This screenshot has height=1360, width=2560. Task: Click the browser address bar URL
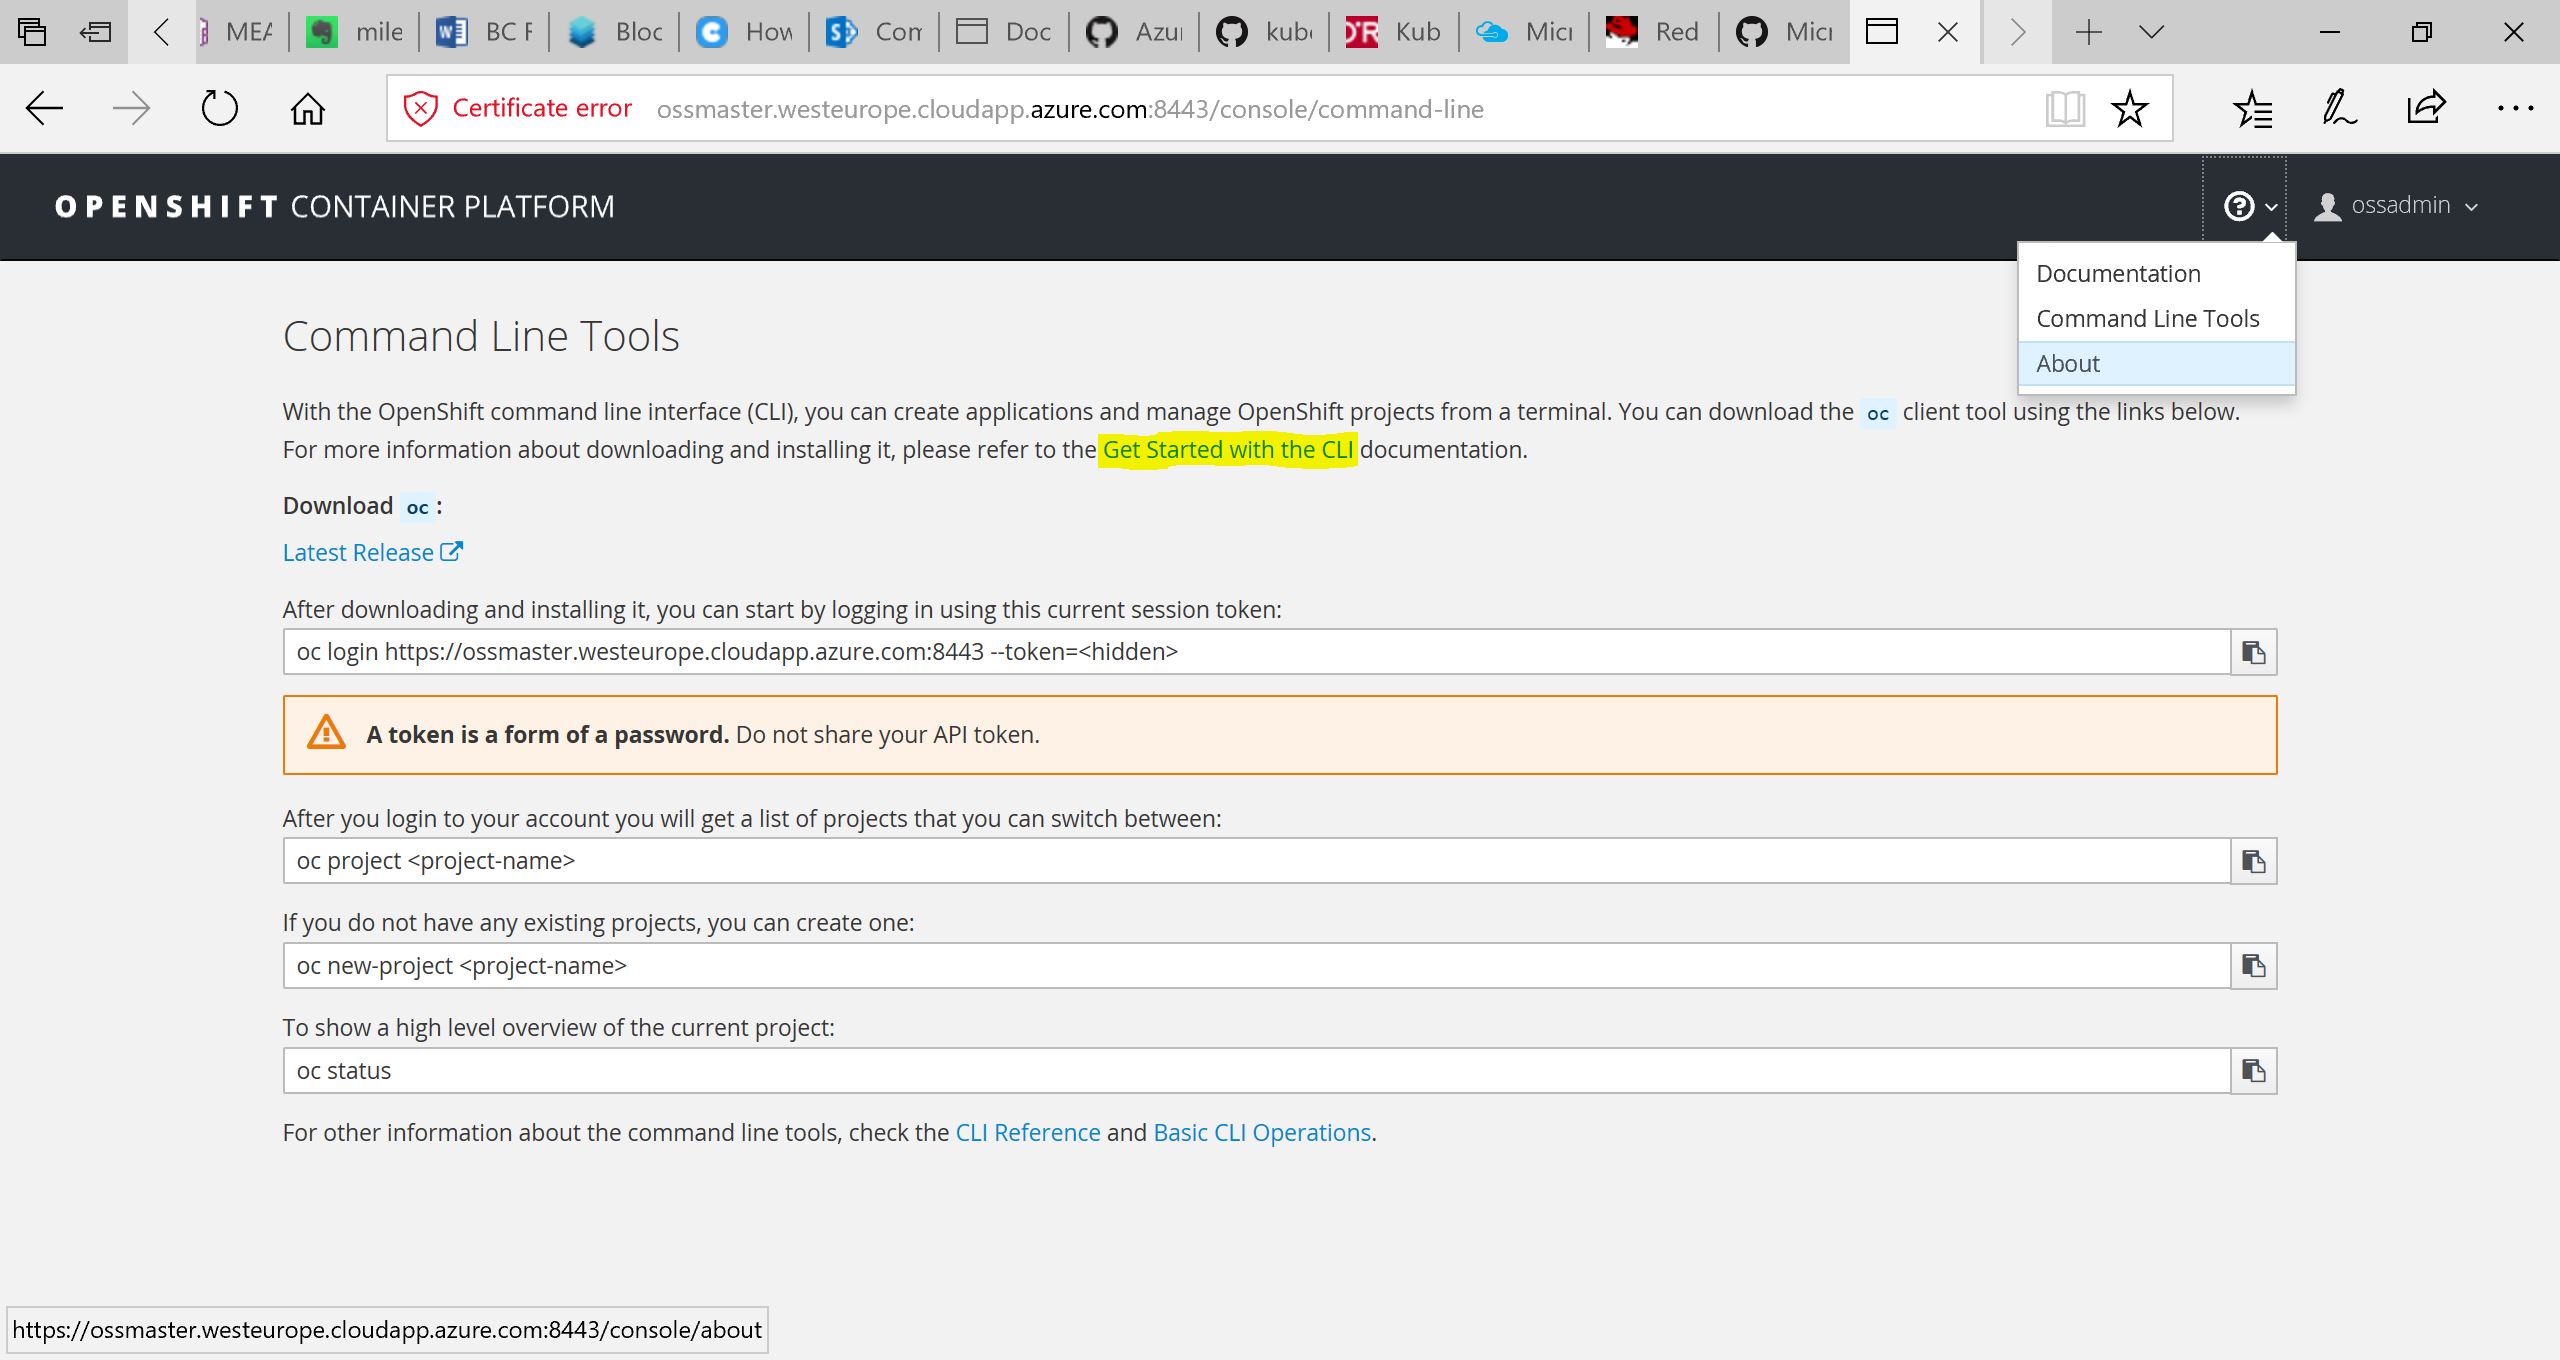[1069, 109]
